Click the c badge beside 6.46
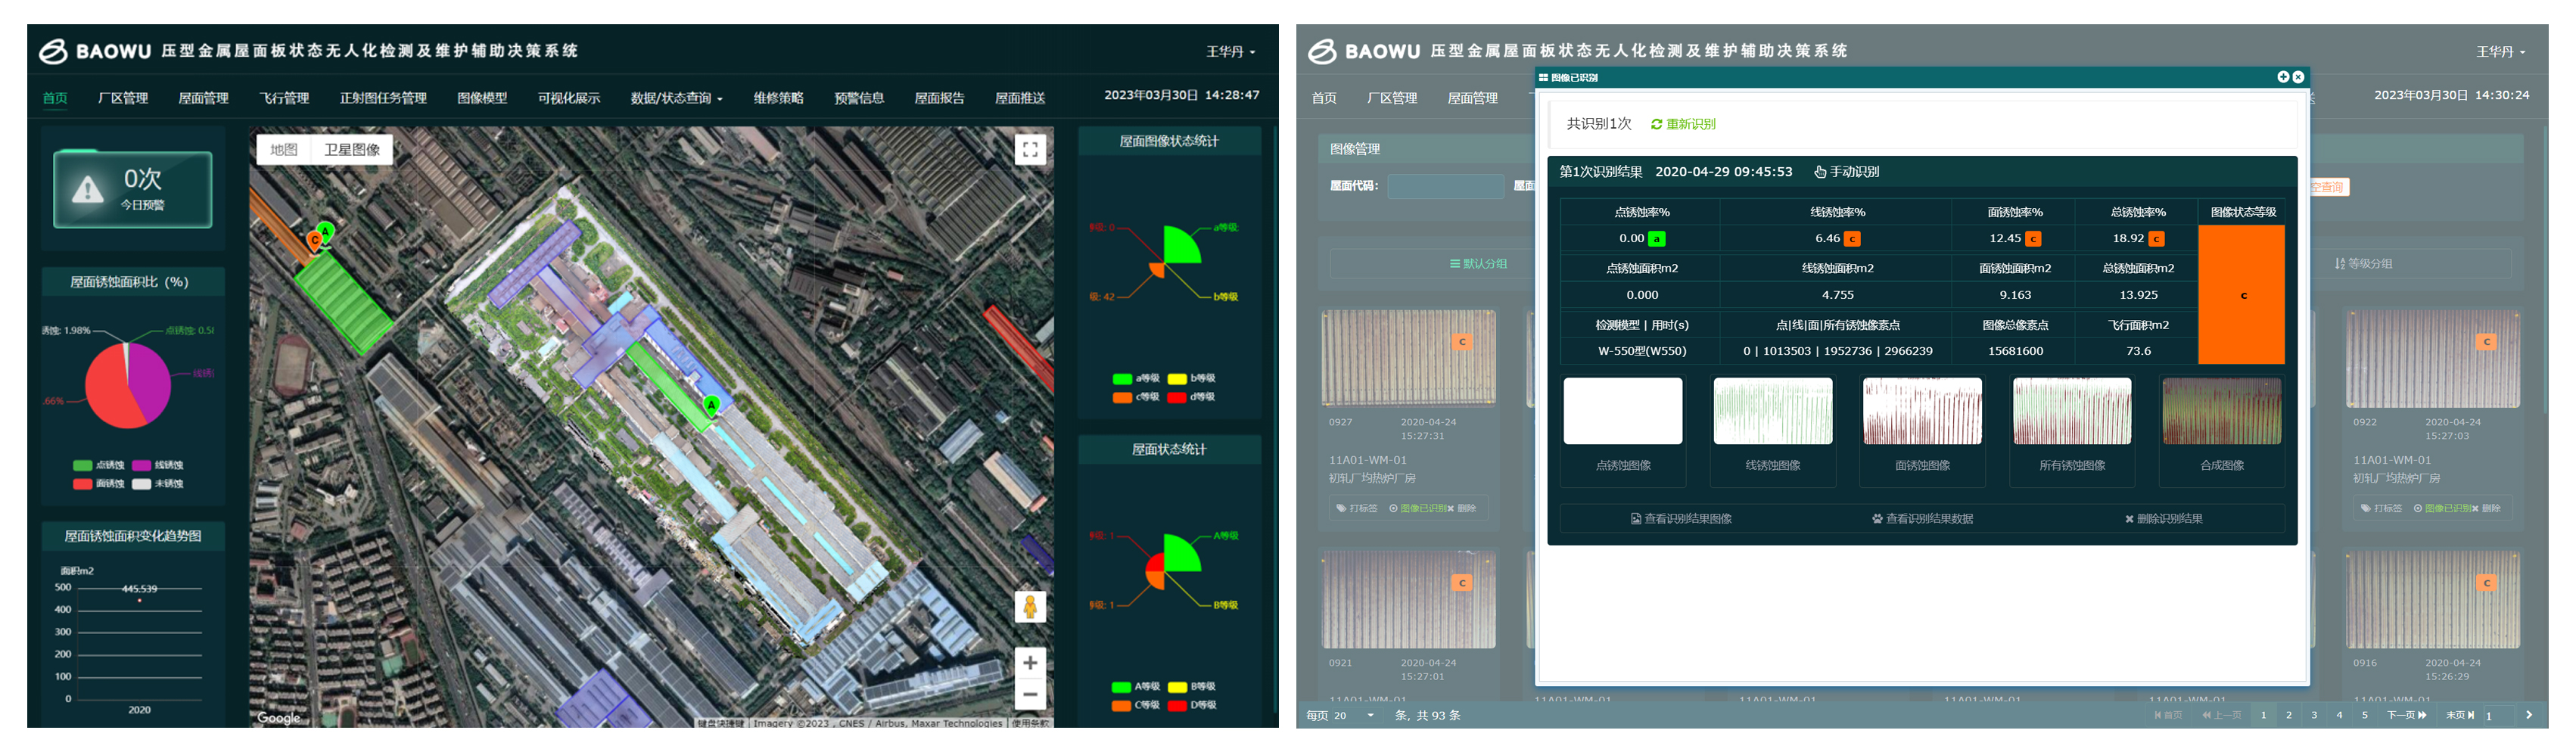 (1852, 239)
